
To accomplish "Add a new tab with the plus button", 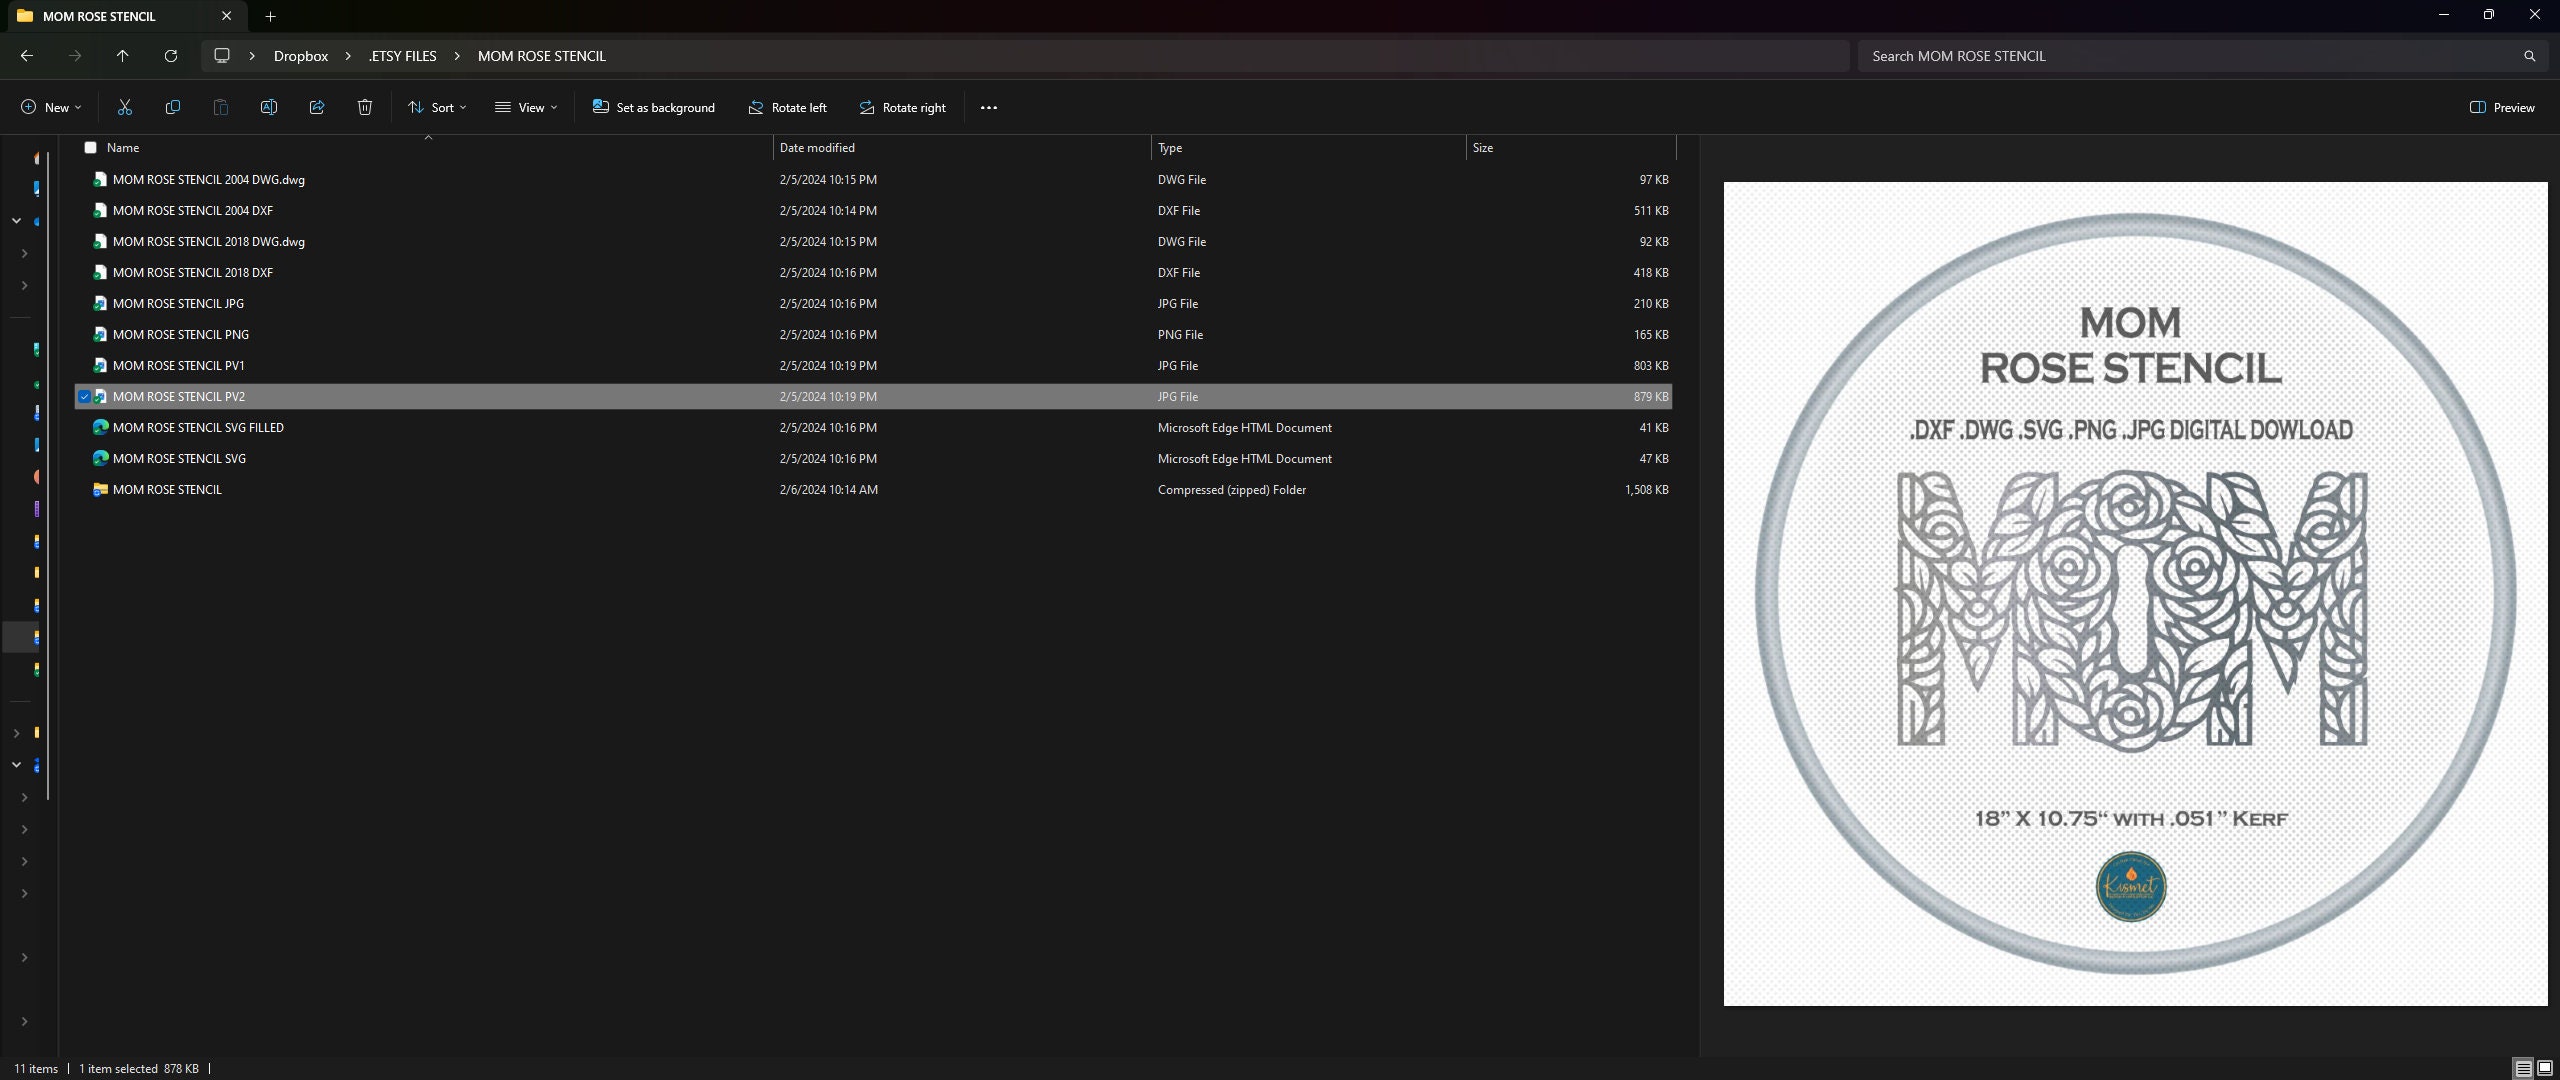I will pyautogui.click(x=270, y=16).
